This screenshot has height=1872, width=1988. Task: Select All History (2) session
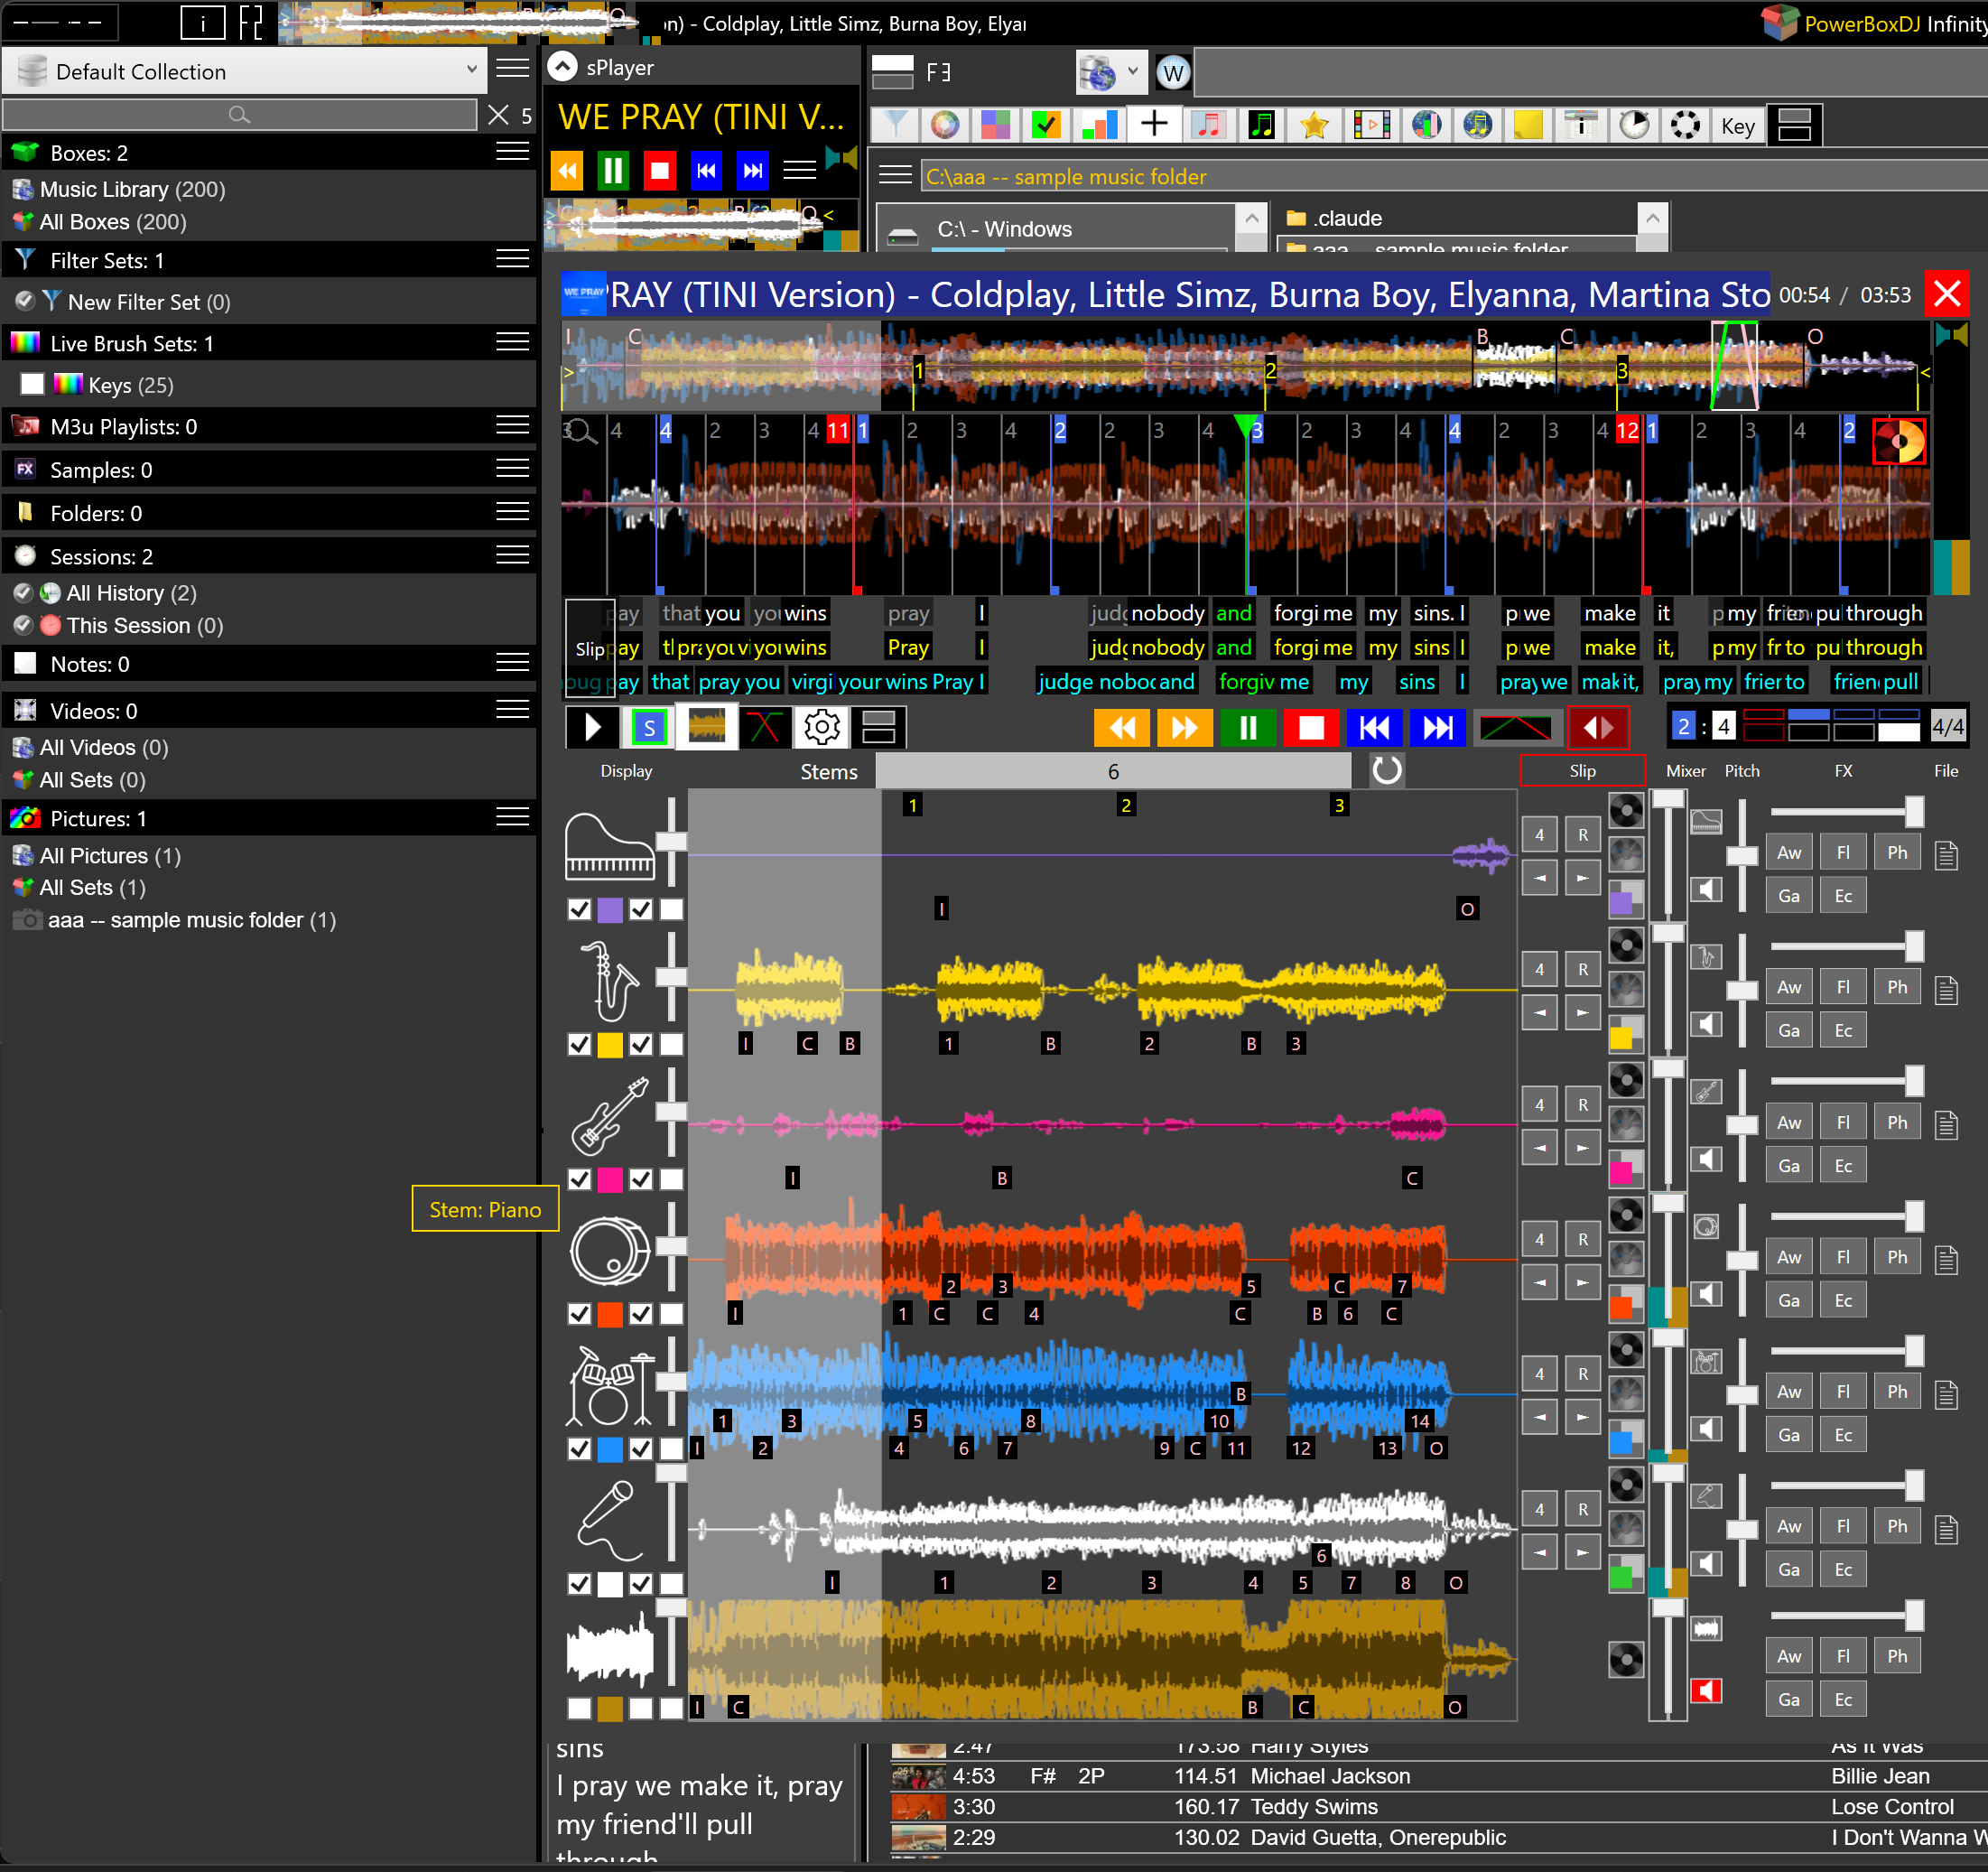click(x=131, y=593)
